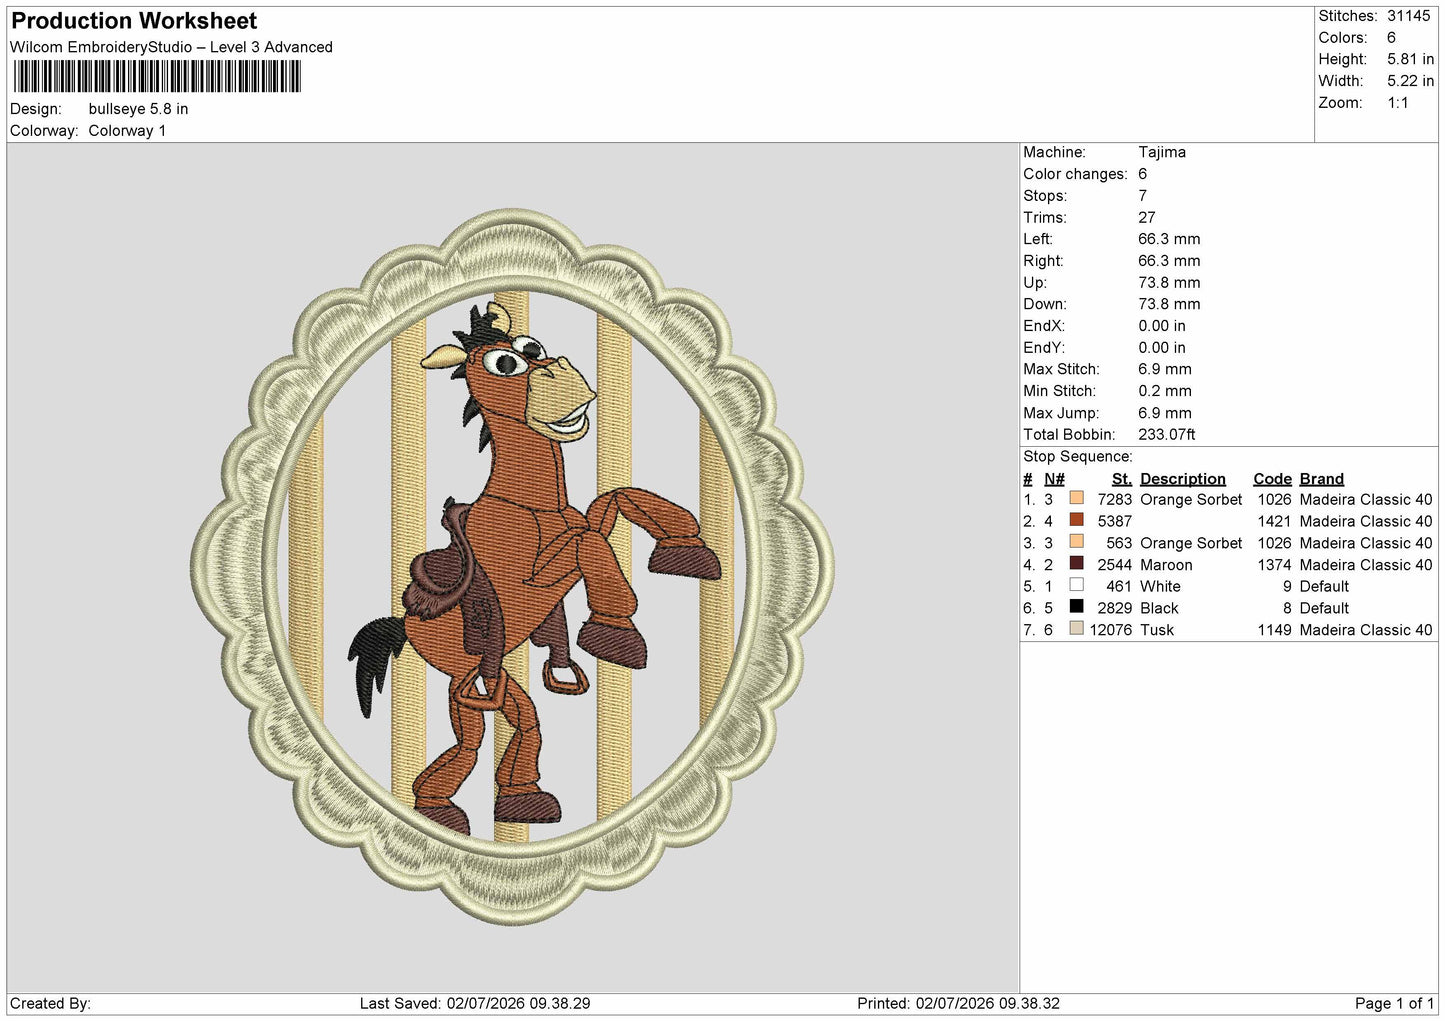Click the Min Stitch value 0.2 mm
The height and width of the screenshot is (1021, 1445).
click(1165, 391)
